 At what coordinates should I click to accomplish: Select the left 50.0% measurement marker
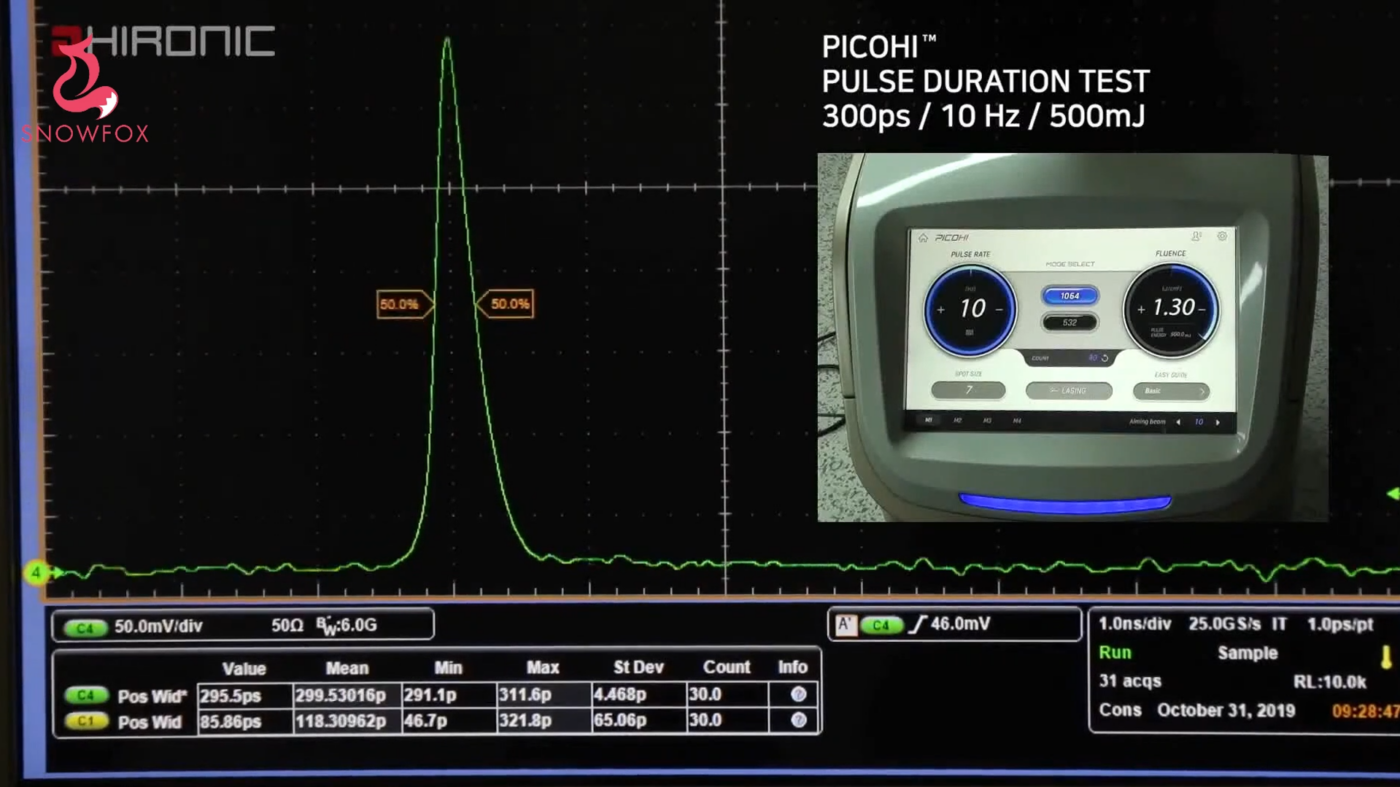pyautogui.click(x=404, y=304)
